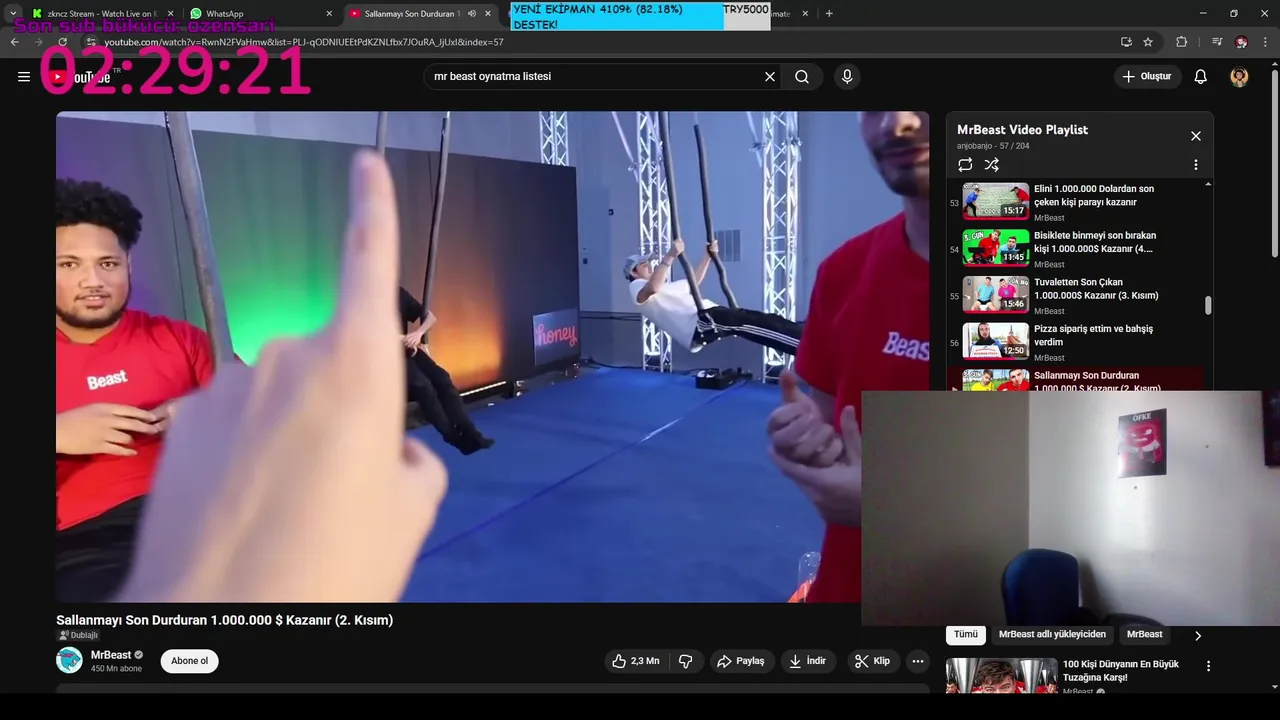Start voice search with microphone icon
Screen dimensions: 1280x720
click(847, 77)
